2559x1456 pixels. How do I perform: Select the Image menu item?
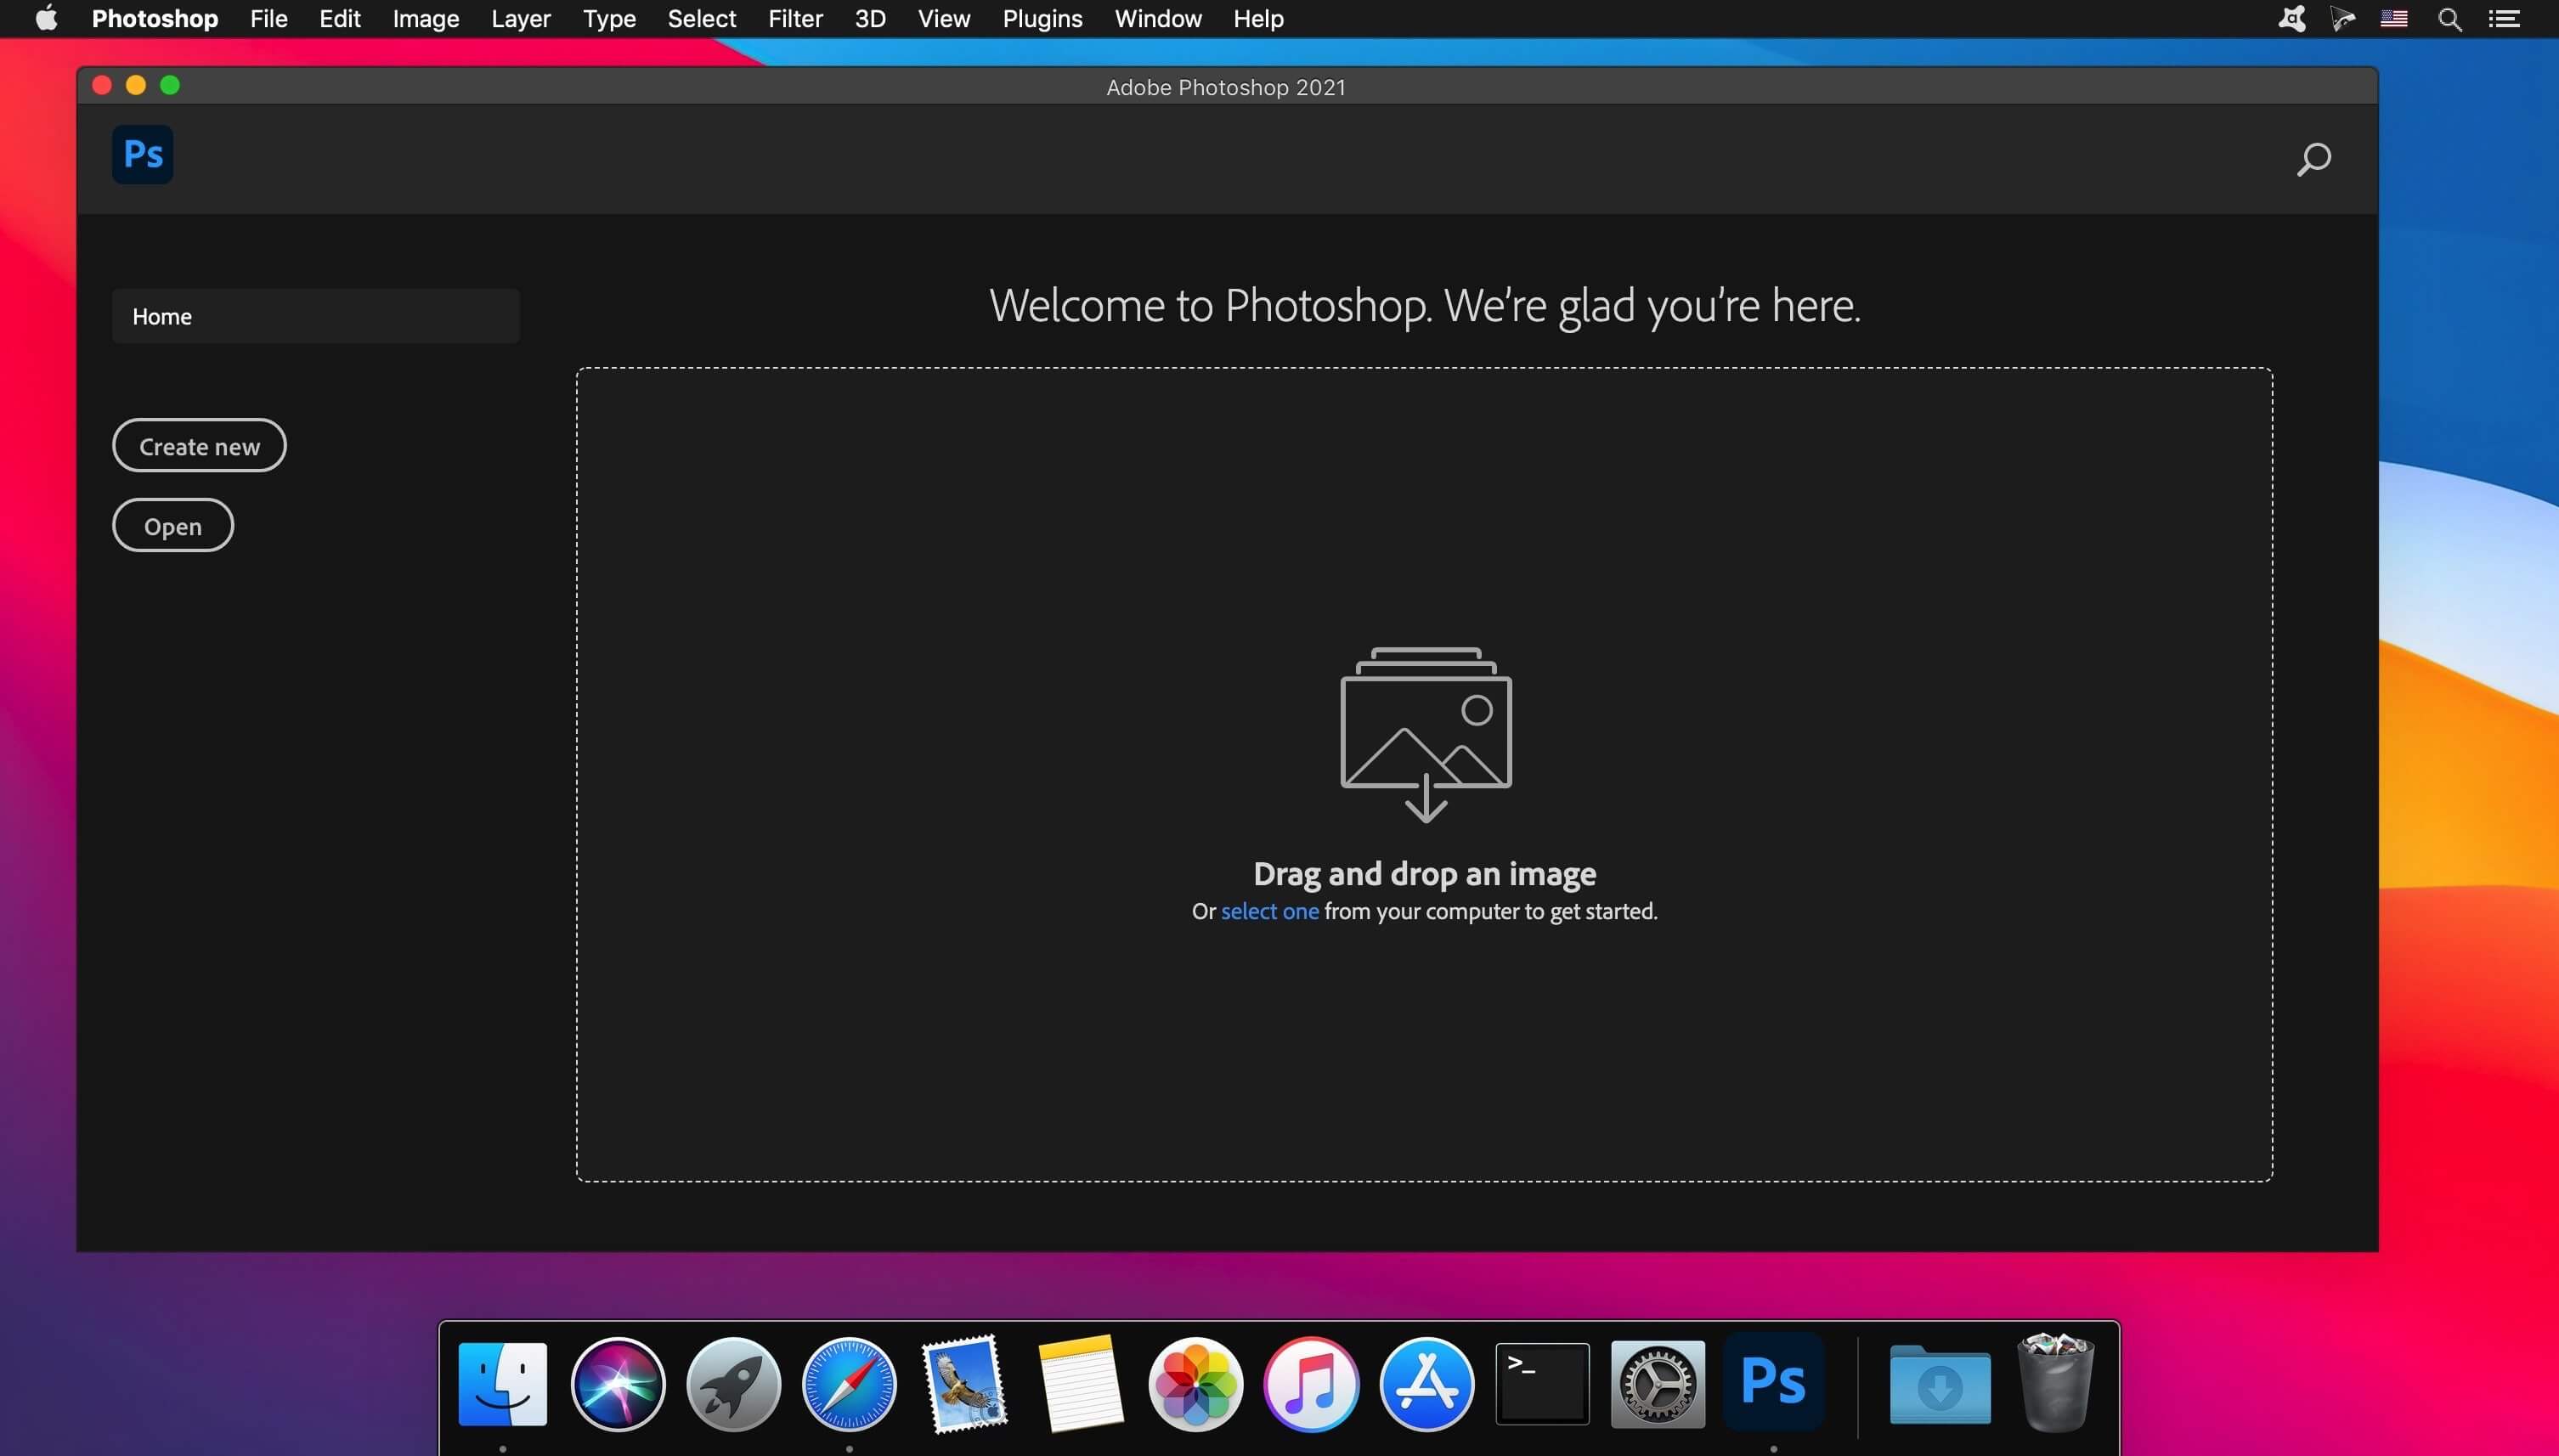(x=426, y=18)
